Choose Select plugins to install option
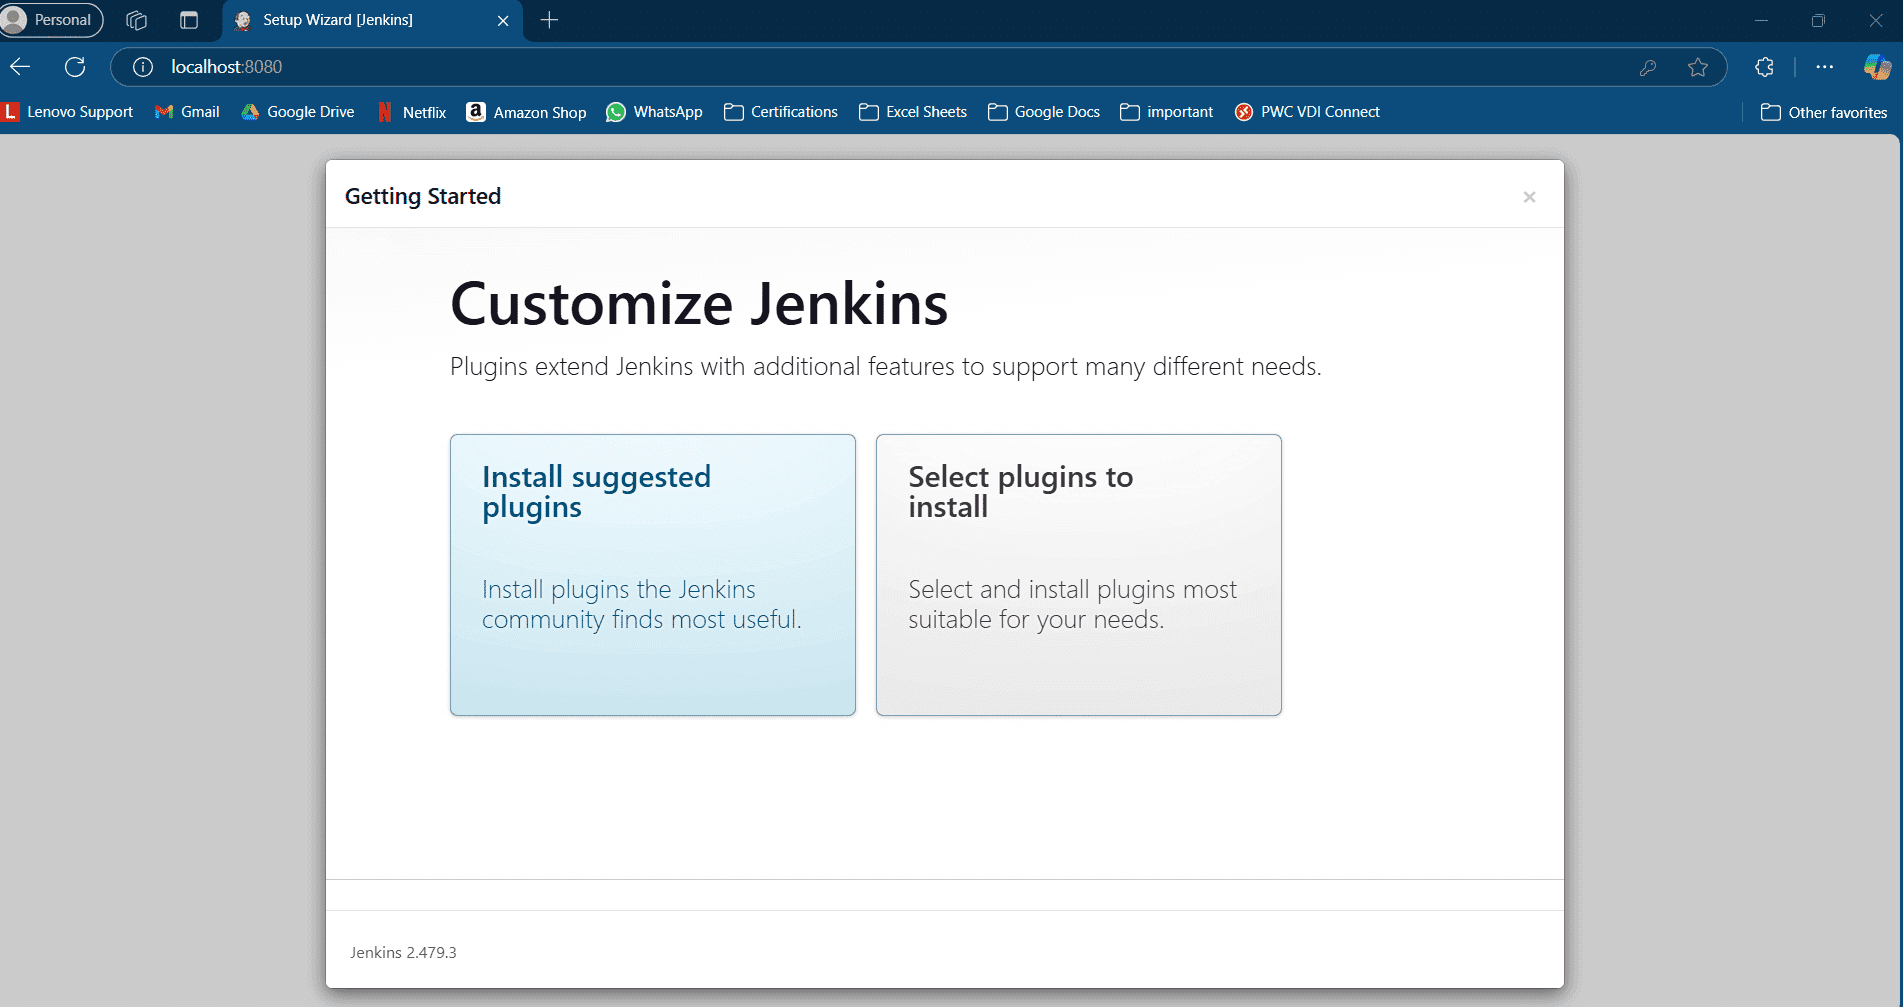This screenshot has width=1903, height=1007. click(1078, 575)
